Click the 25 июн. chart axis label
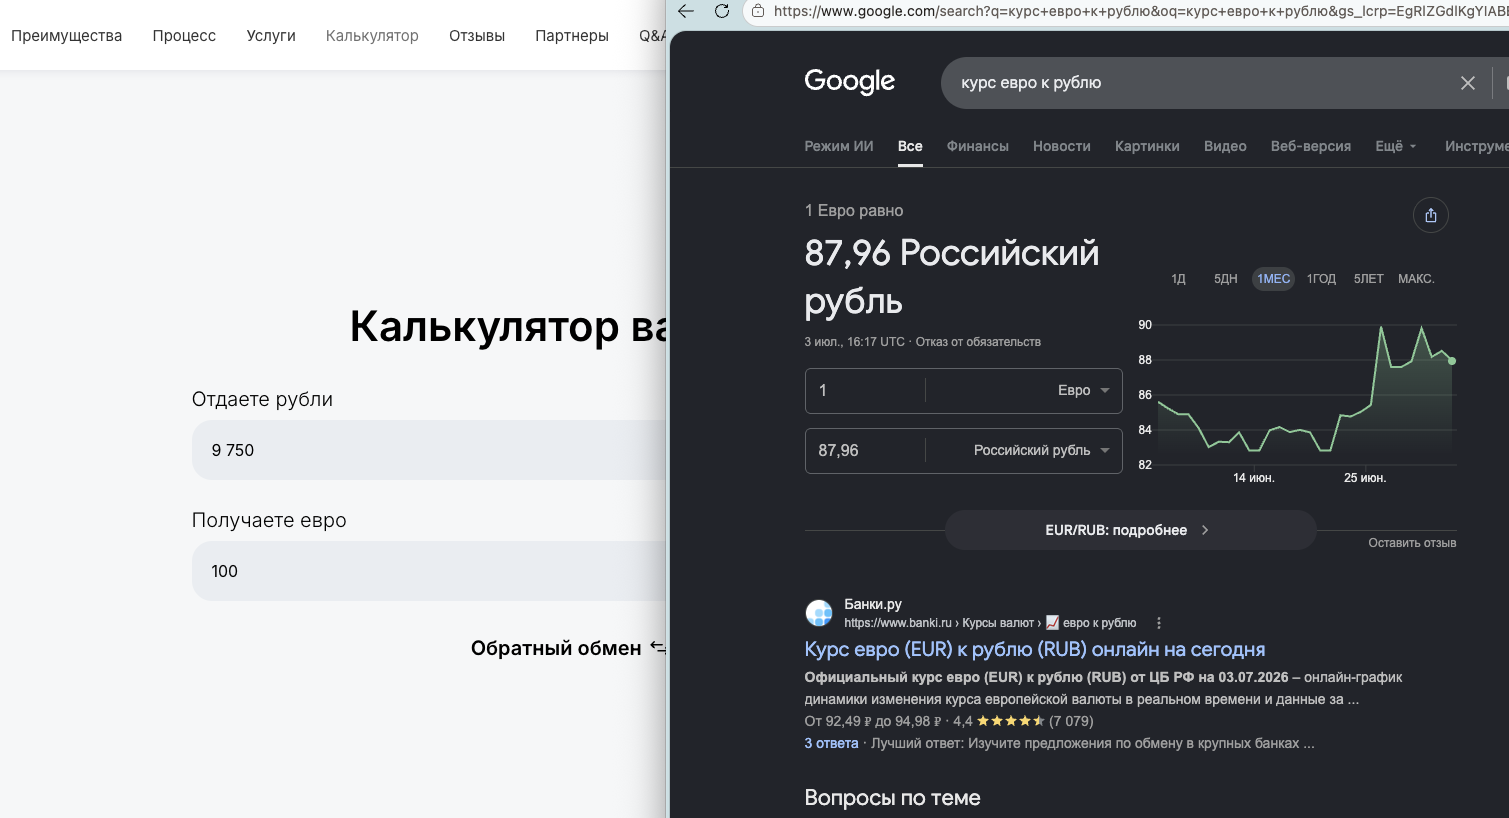1509x818 pixels. coord(1365,478)
